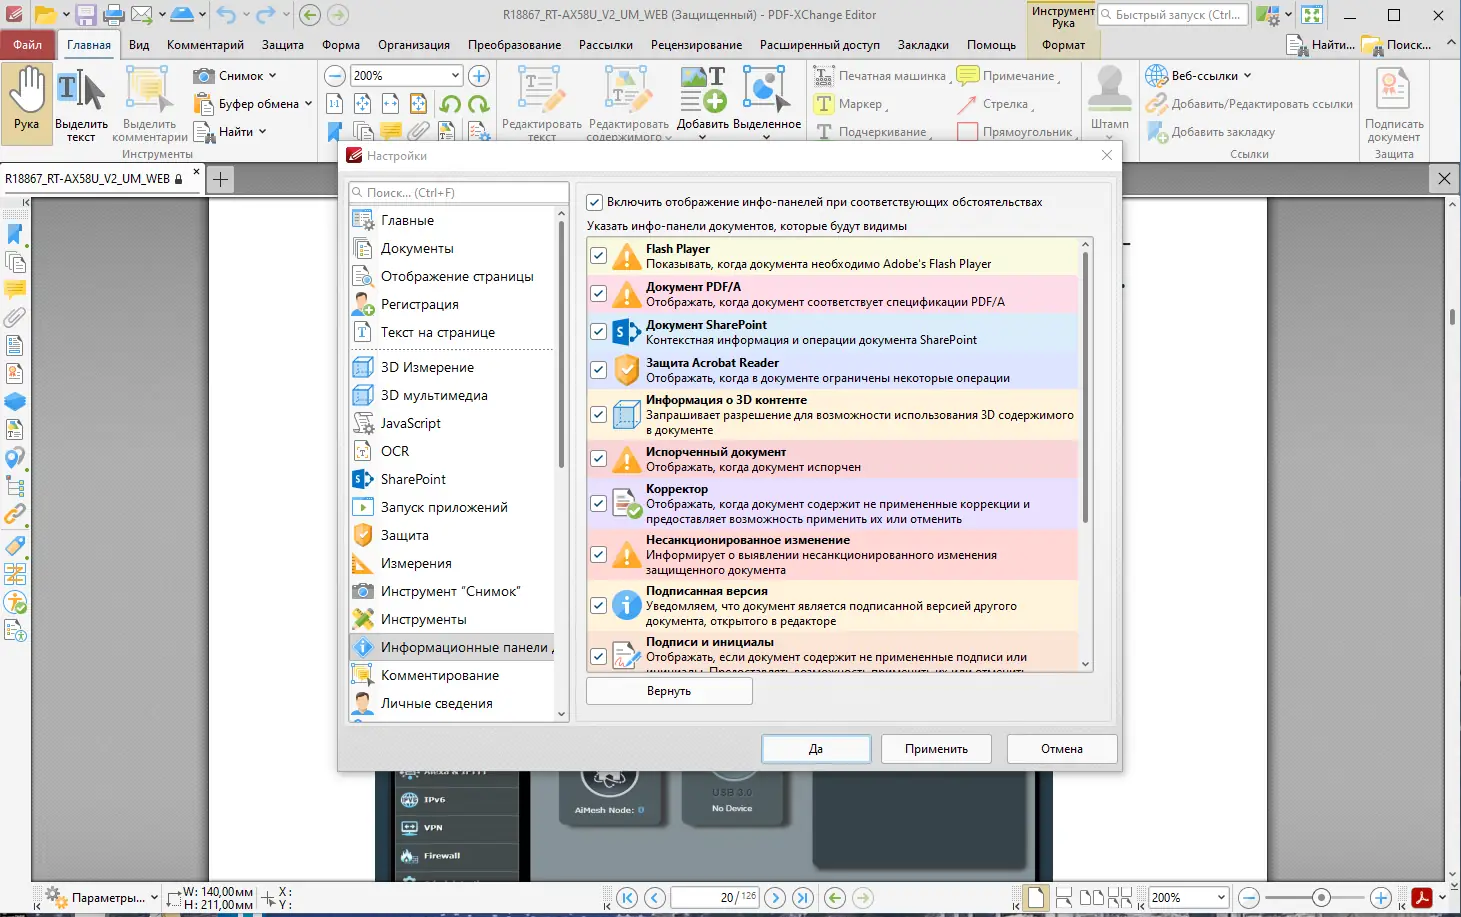Open document in Adobe Acrobat via status bar icon
Image resolution: width=1461 pixels, height=917 pixels.
coord(1421,897)
